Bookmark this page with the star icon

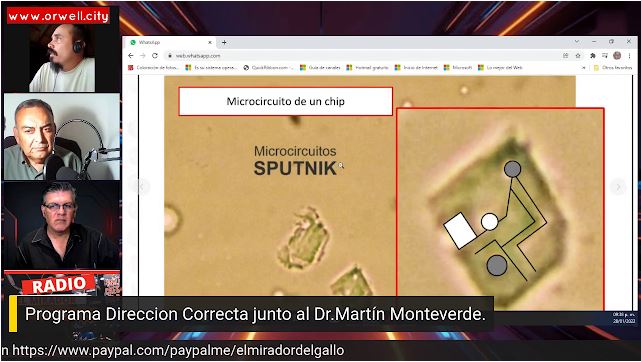point(578,56)
